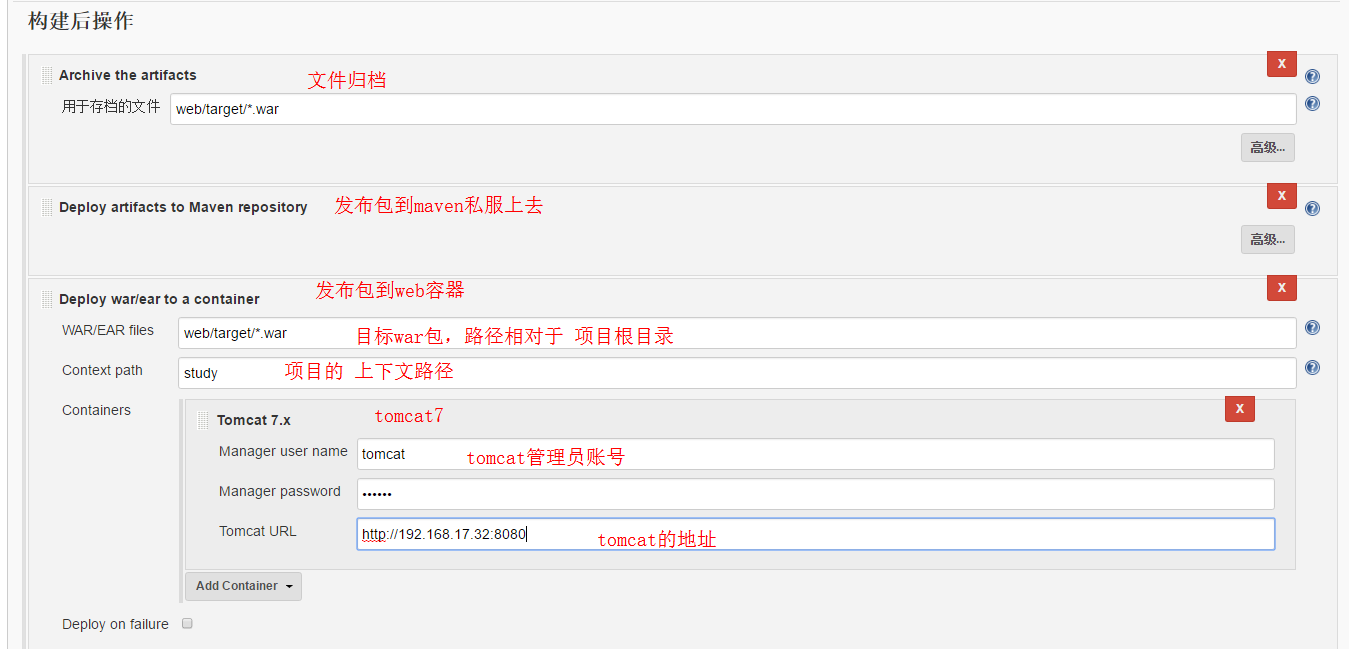The image size is (1349, 649).
Task: Select the Tomcat 7.x container title
Action: point(254,420)
